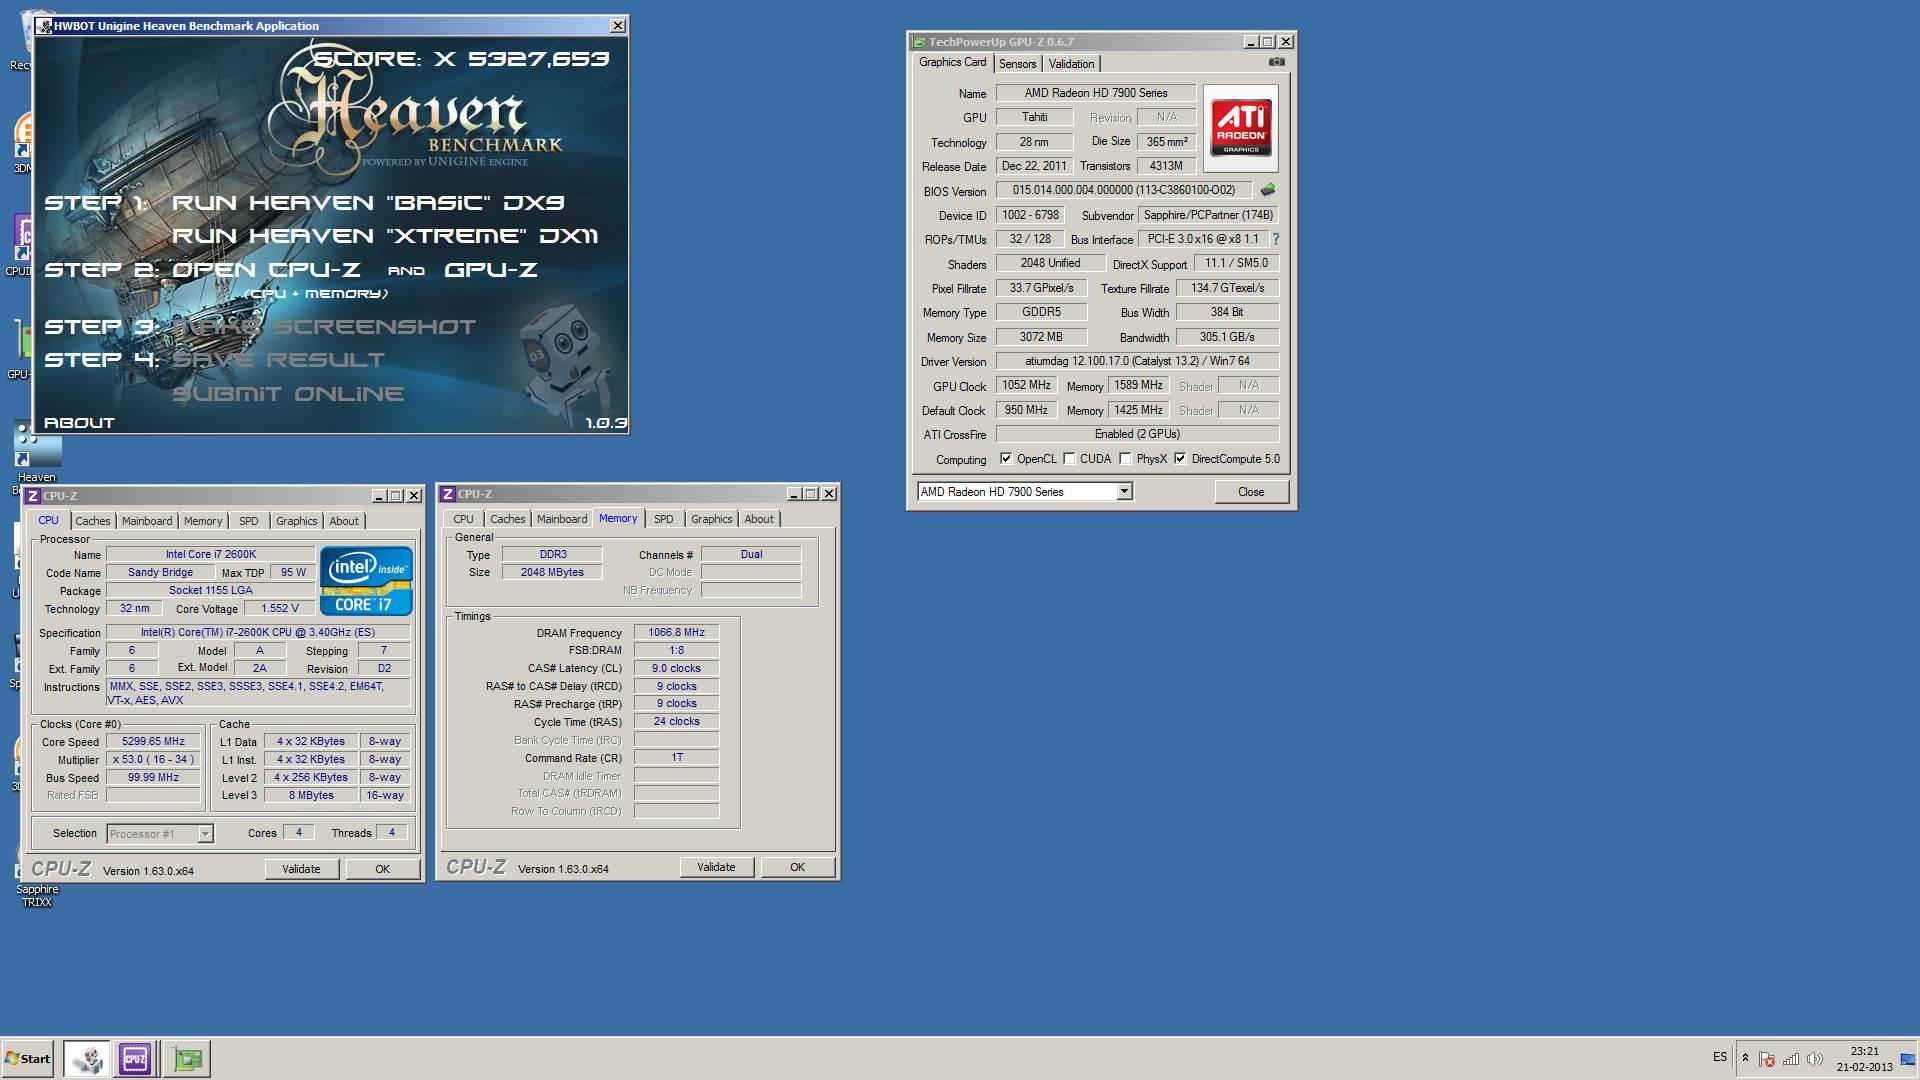Click the ATI Radeon logo in GPU-Z

(x=1241, y=128)
